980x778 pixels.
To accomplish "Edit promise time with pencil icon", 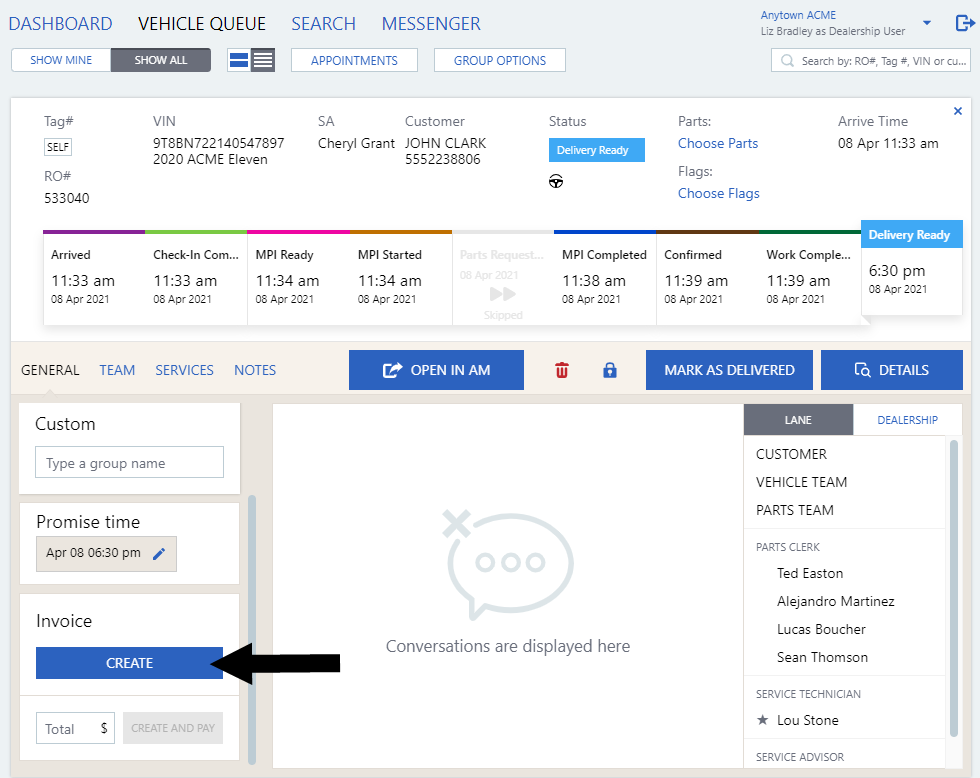I will tap(159, 553).
